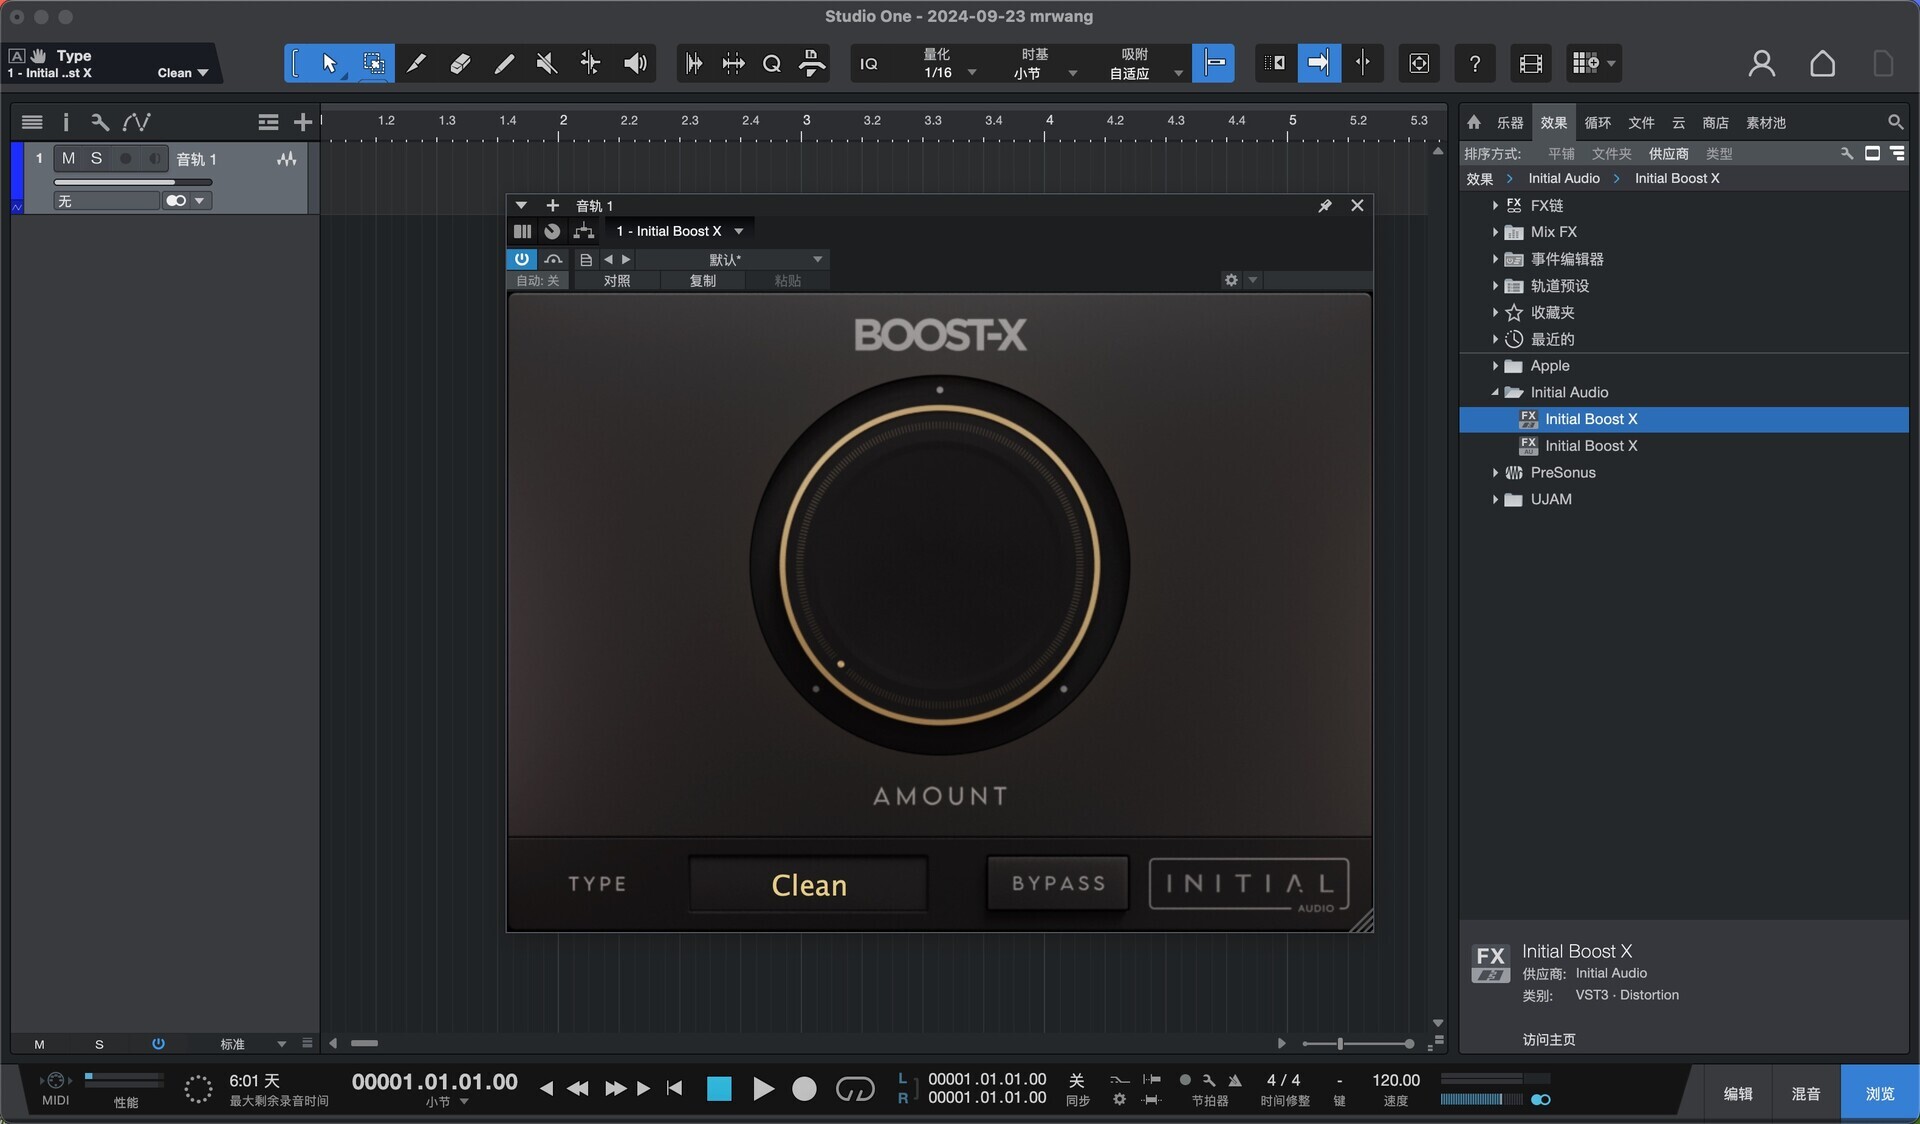Adjust 音轨 1 volume fader
This screenshot has width=1920, height=1124.
133,182
